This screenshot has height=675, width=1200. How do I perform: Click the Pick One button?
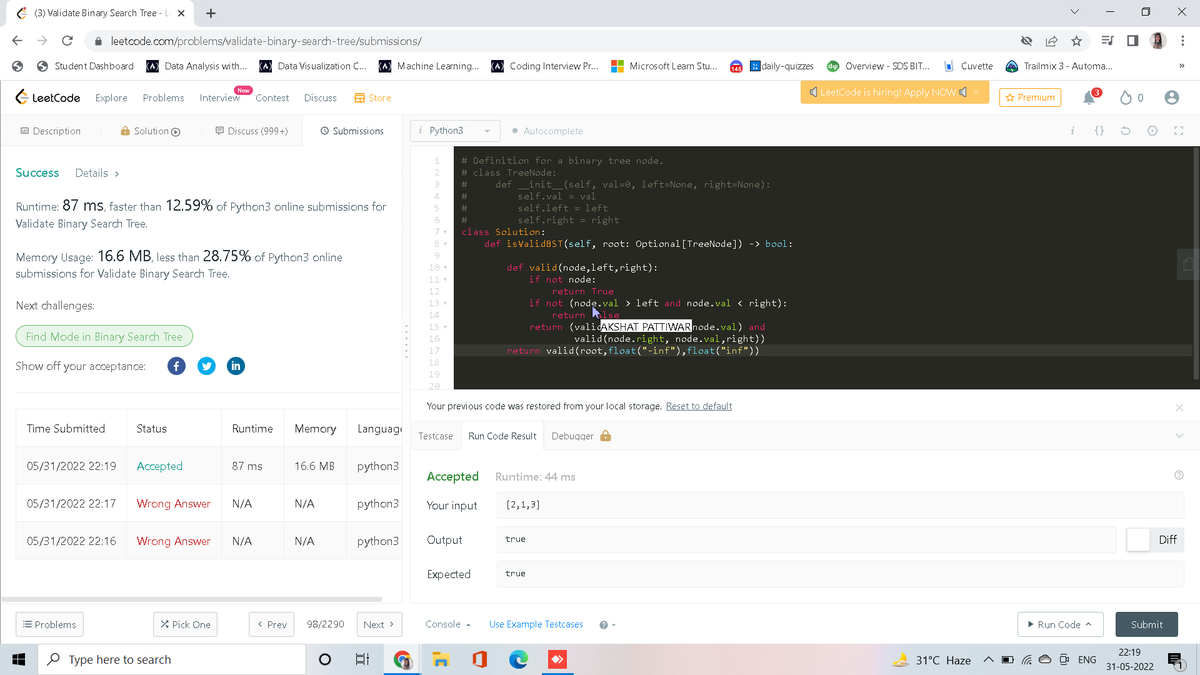pyautogui.click(x=185, y=624)
